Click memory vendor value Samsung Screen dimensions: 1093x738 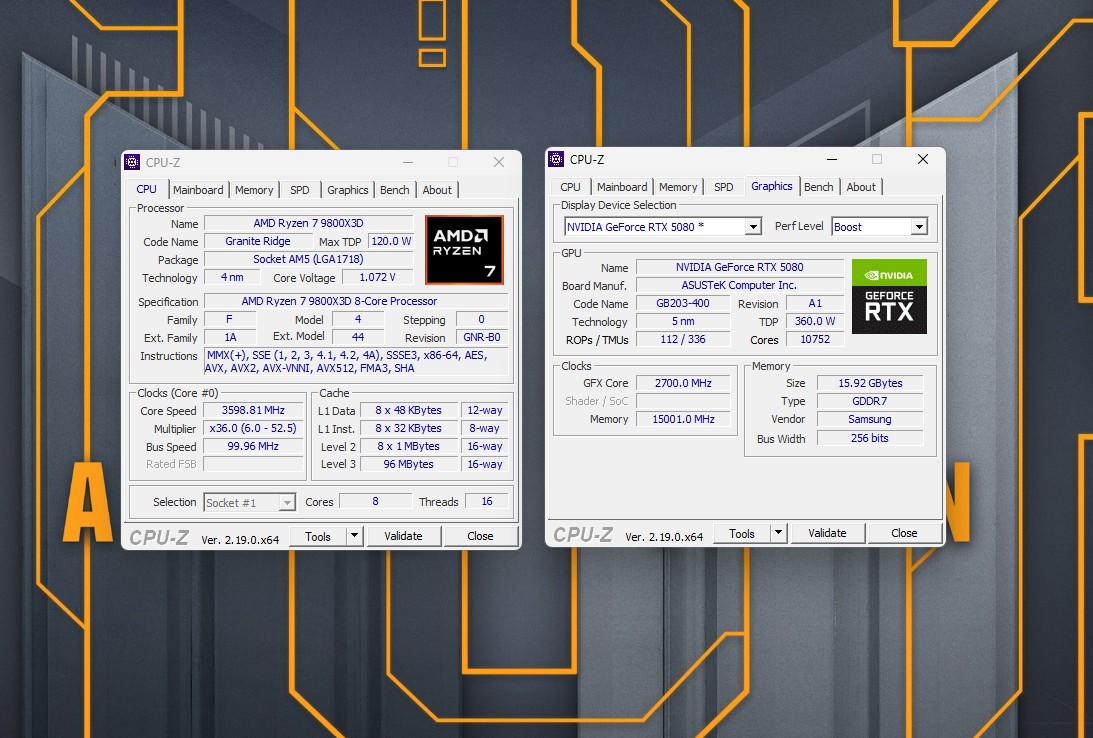coord(870,420)
